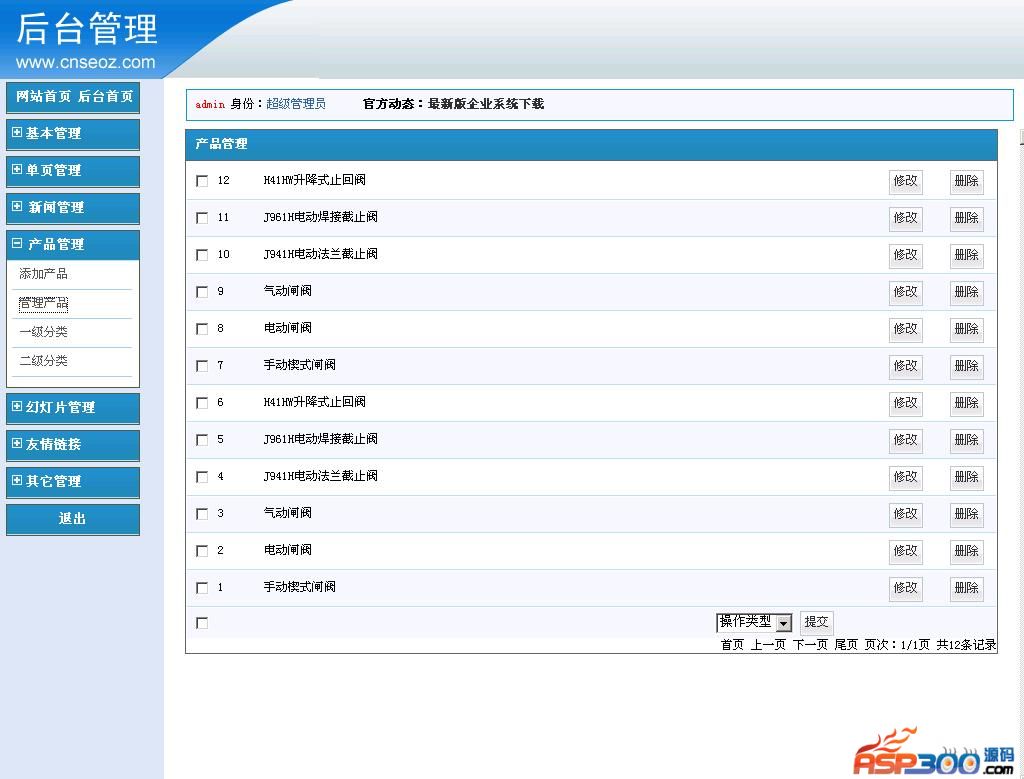Click 删除 for product 6

[x=967, y=403]
